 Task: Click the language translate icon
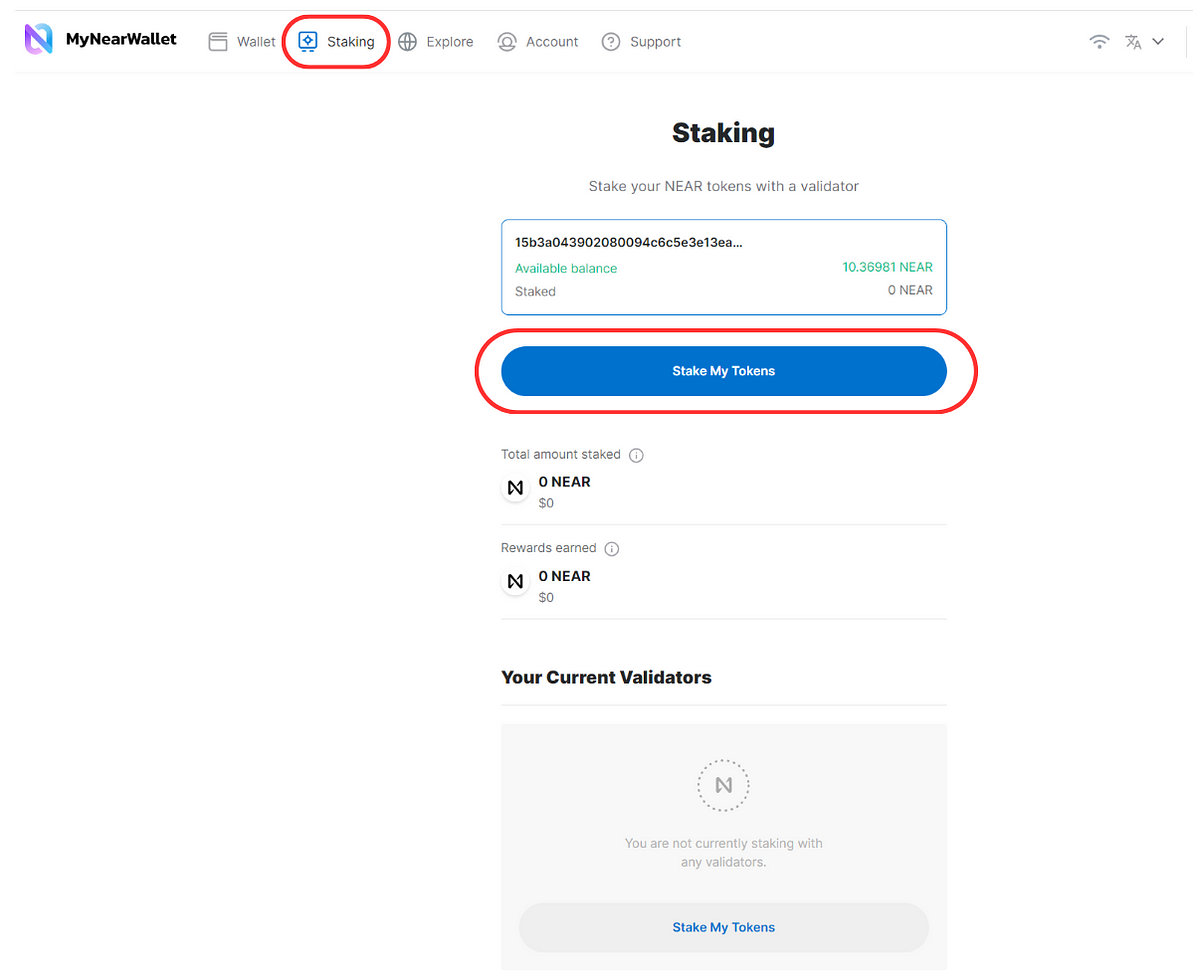coord(1133,42)
